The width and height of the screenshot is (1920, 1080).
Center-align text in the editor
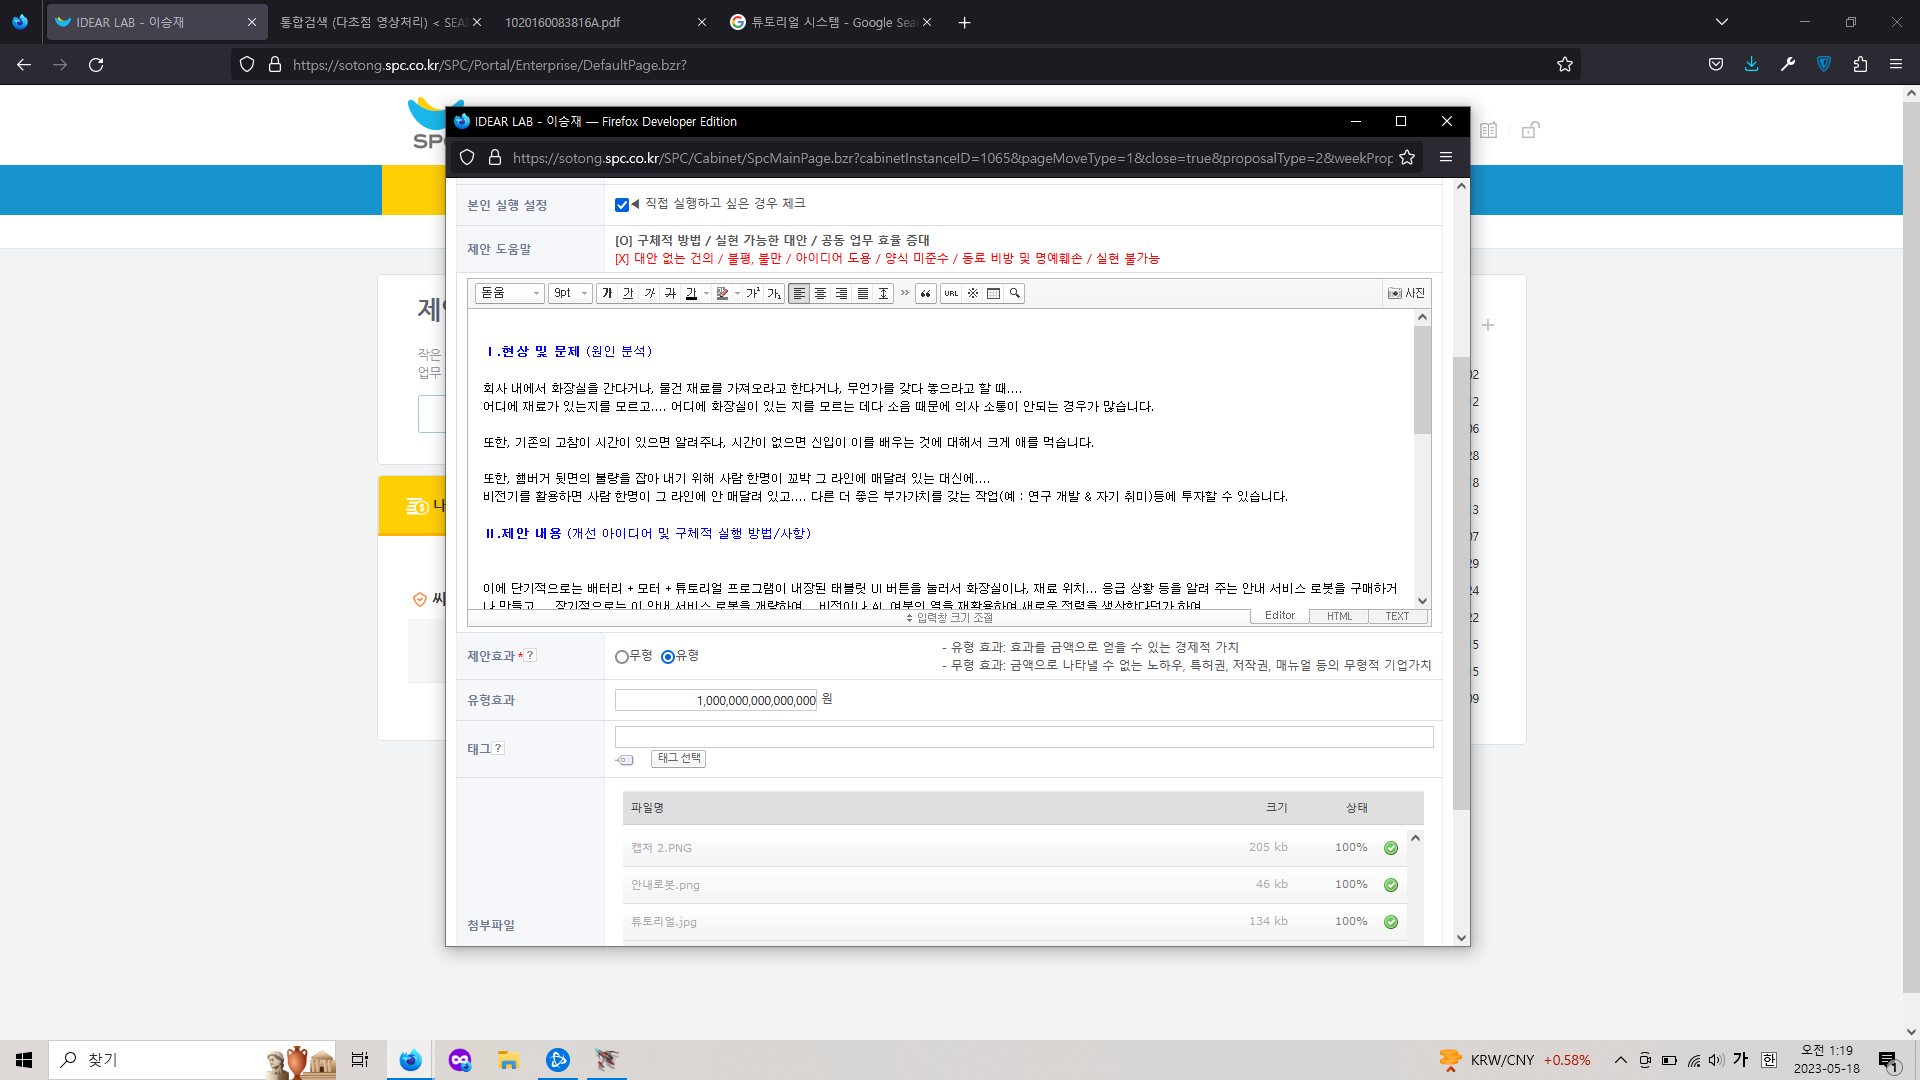[x=820, y=293]
